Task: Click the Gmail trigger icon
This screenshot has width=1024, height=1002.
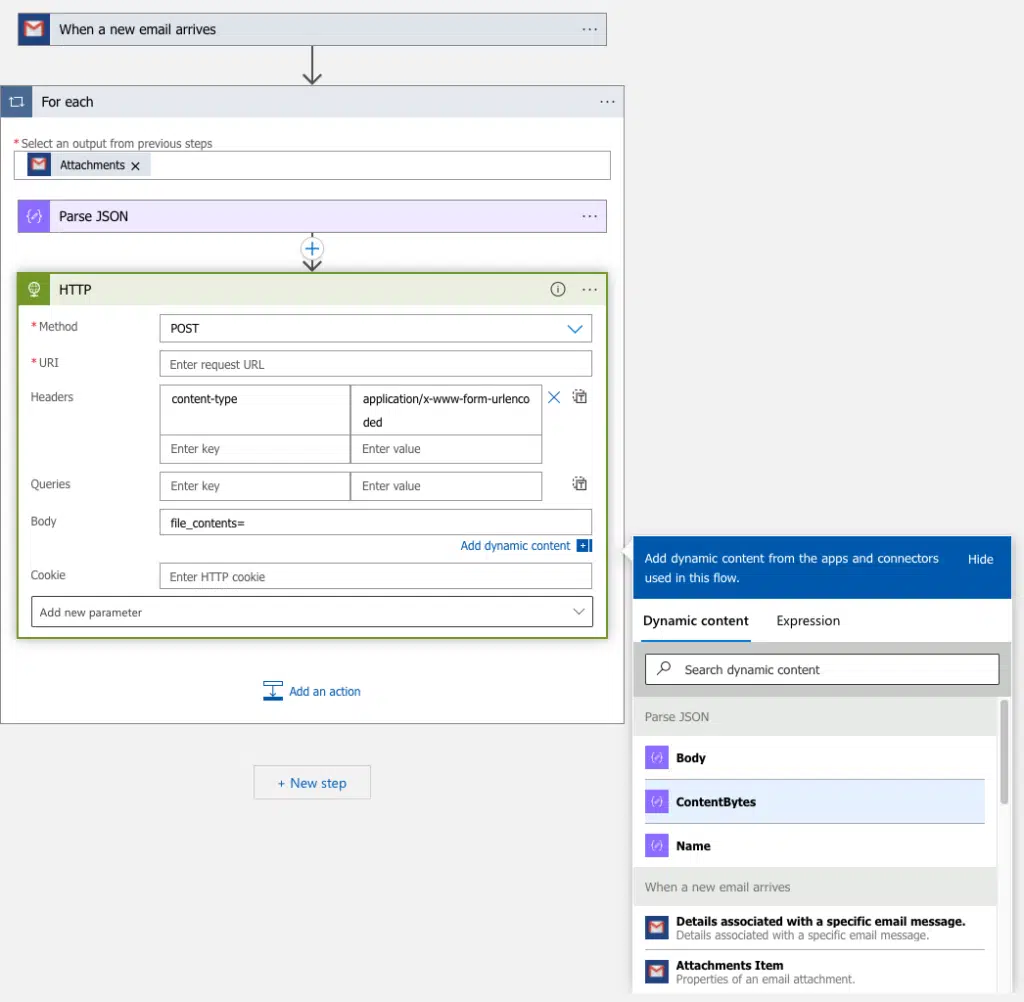Action: (x=34, y=29)
